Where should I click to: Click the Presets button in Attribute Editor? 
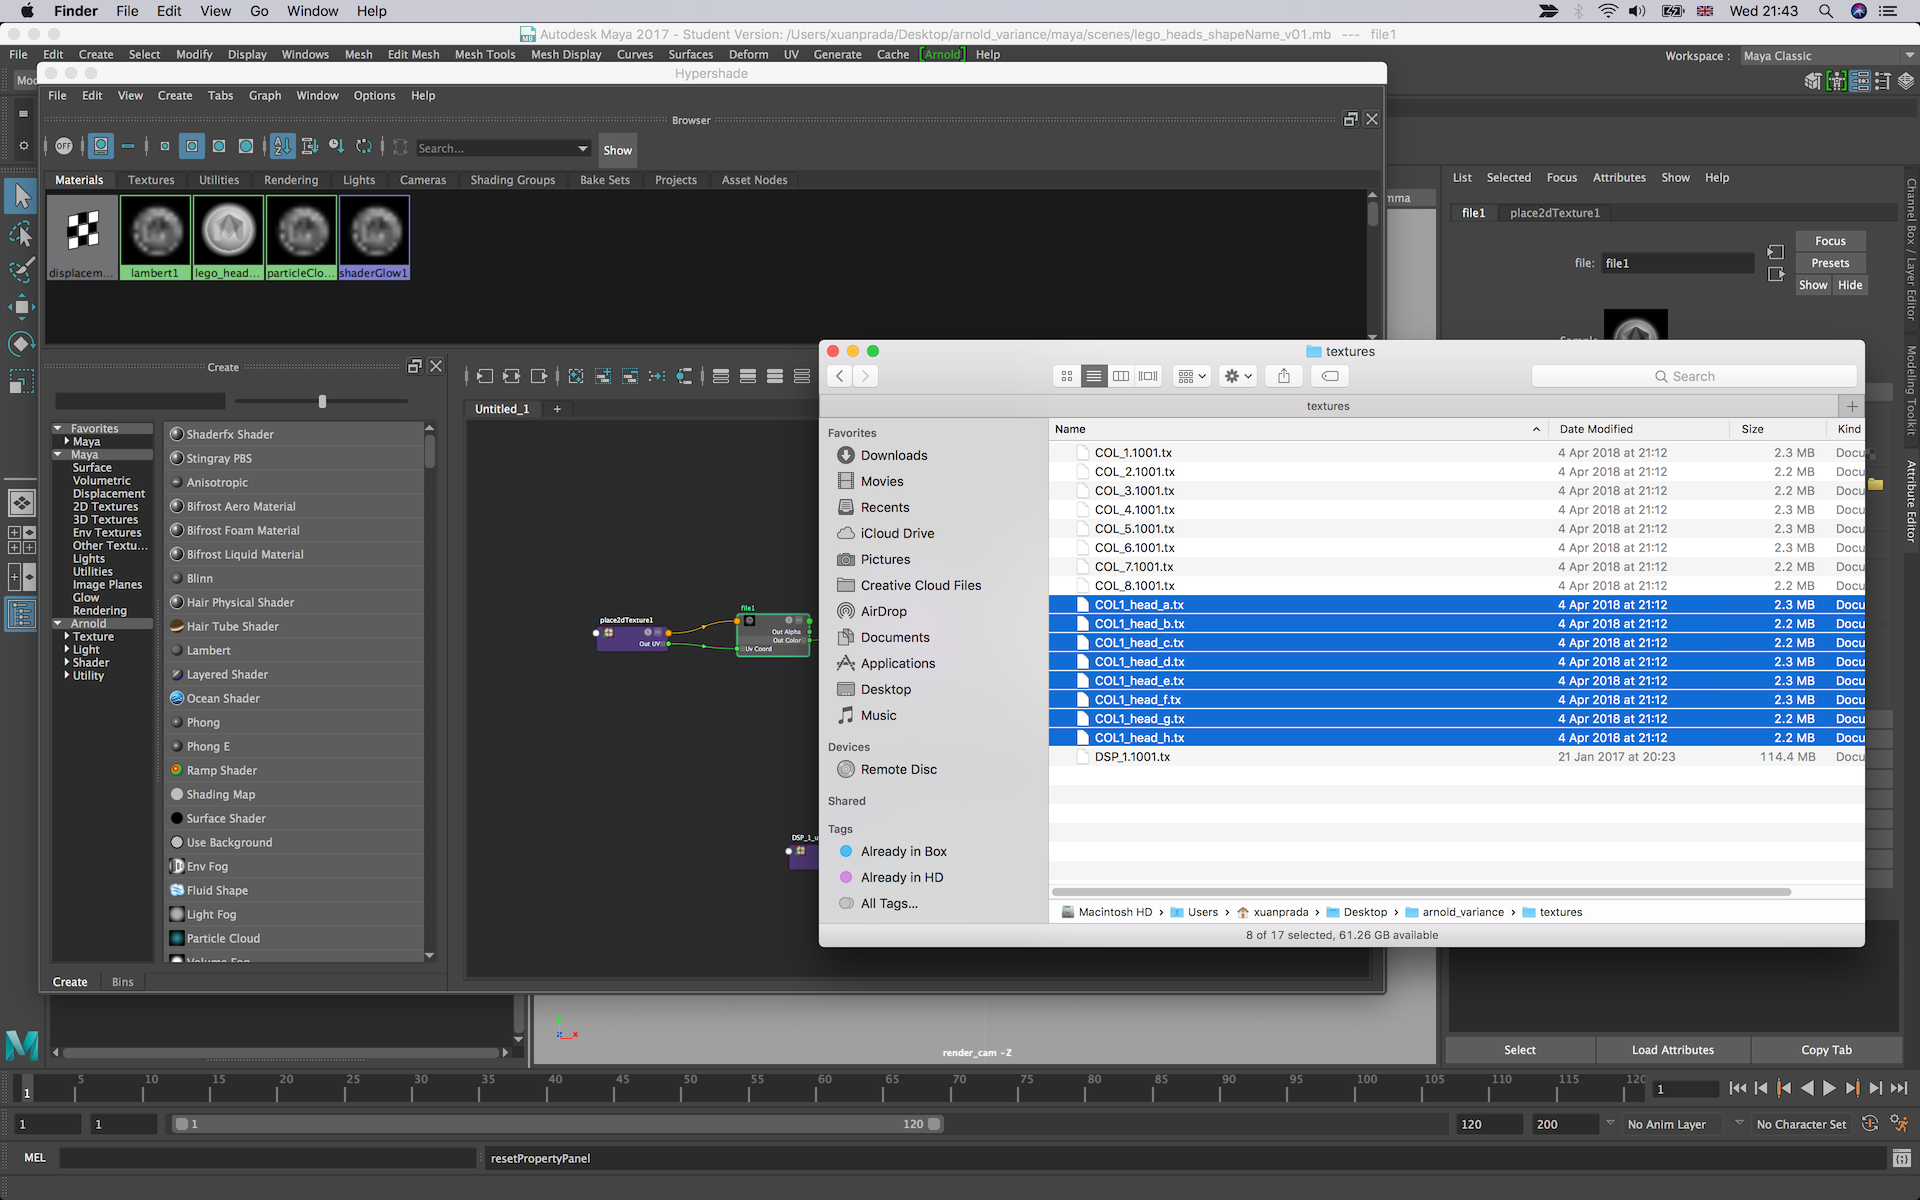coord(1830,263)
